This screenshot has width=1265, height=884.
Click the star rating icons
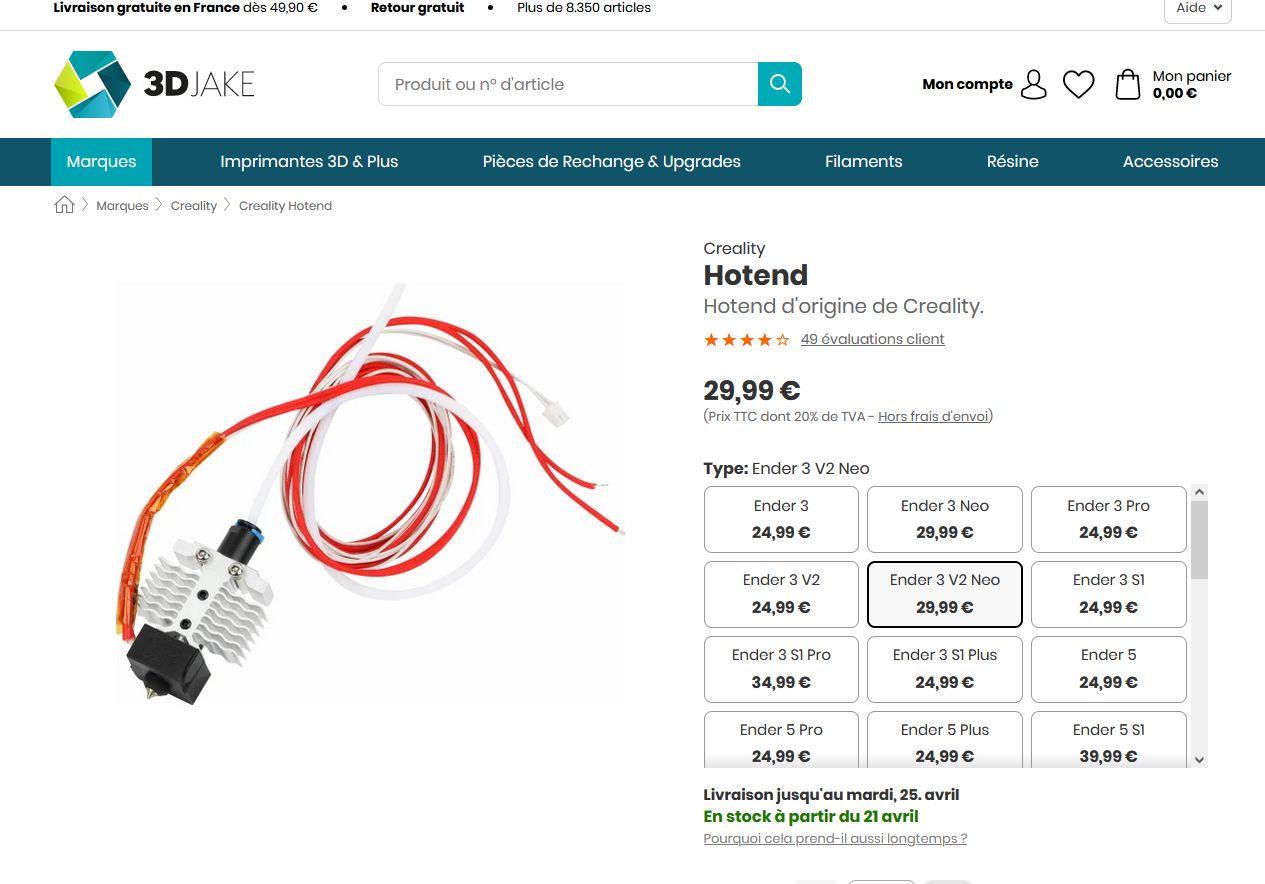[x=746, y=340]
